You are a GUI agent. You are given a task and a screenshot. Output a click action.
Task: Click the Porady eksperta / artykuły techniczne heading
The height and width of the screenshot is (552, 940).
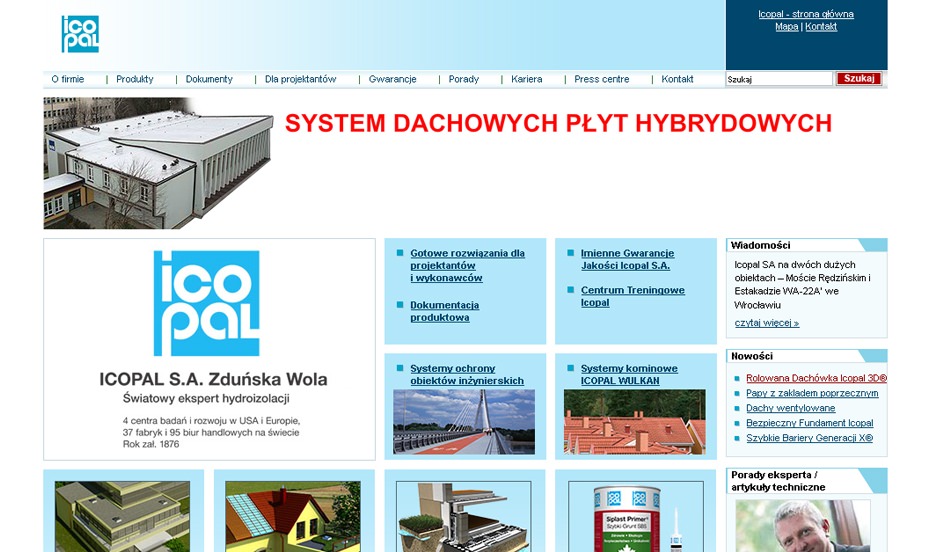click(778, 481)
